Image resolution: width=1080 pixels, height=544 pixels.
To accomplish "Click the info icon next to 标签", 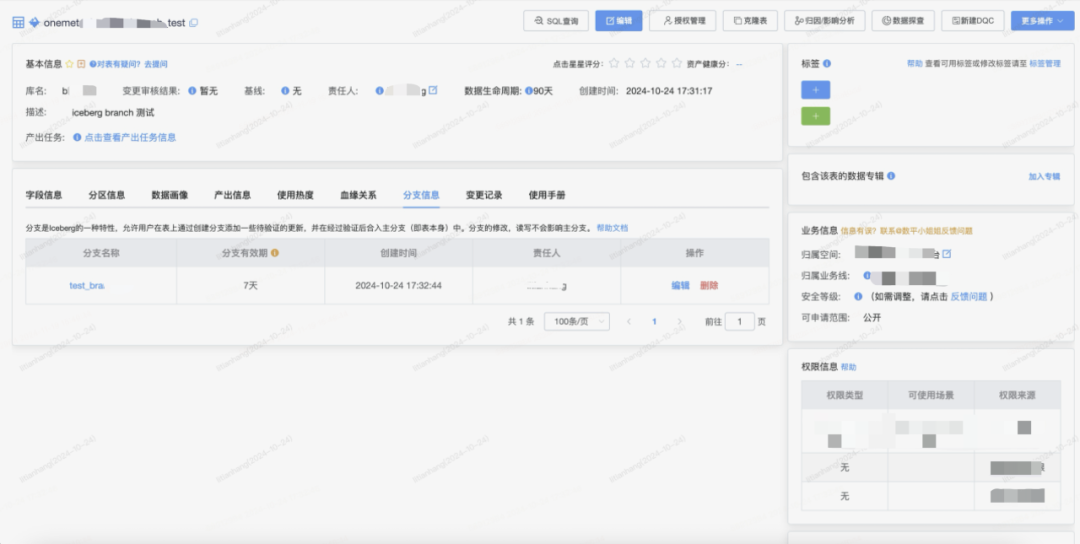I will [827, 63].
